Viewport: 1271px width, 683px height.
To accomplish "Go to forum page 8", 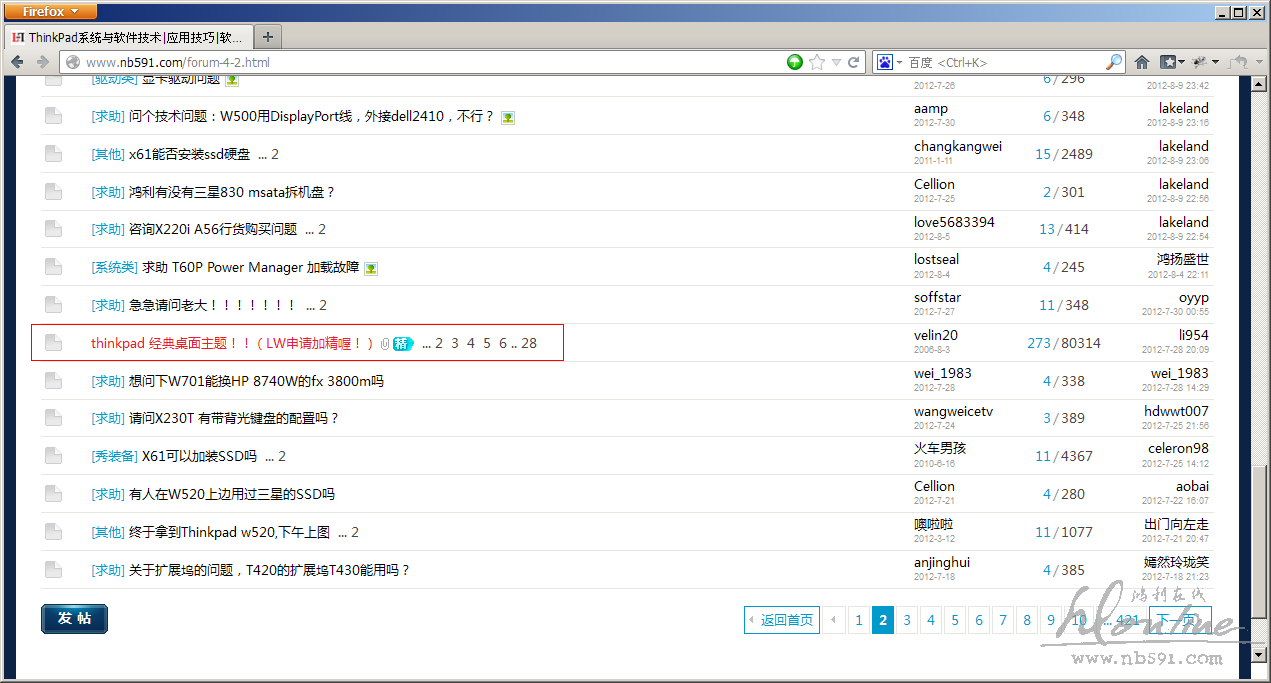I will click(1026, 620).
